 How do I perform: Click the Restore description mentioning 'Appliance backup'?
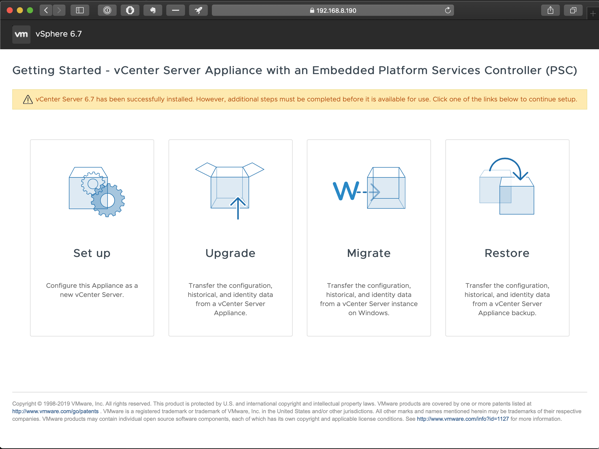507,299
